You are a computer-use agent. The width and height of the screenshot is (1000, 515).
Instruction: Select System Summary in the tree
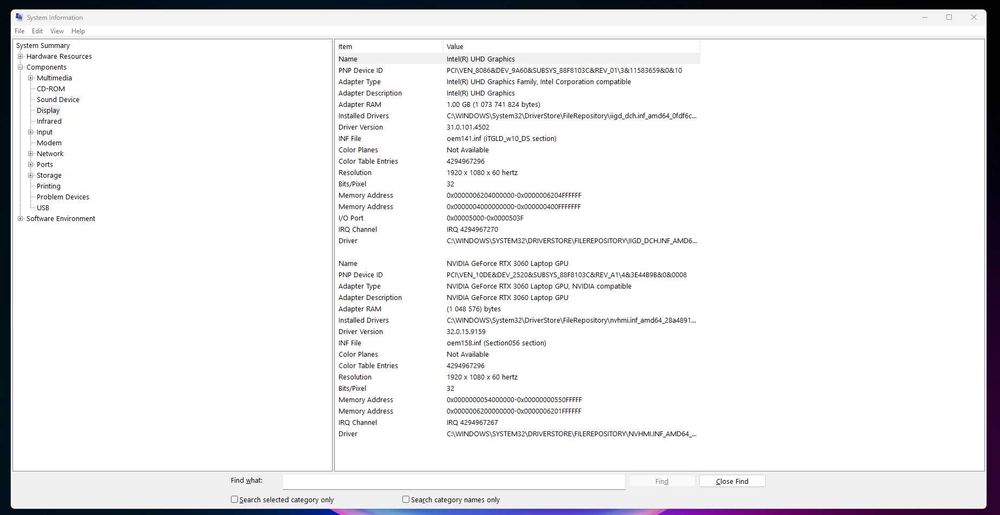coord(43,45)
